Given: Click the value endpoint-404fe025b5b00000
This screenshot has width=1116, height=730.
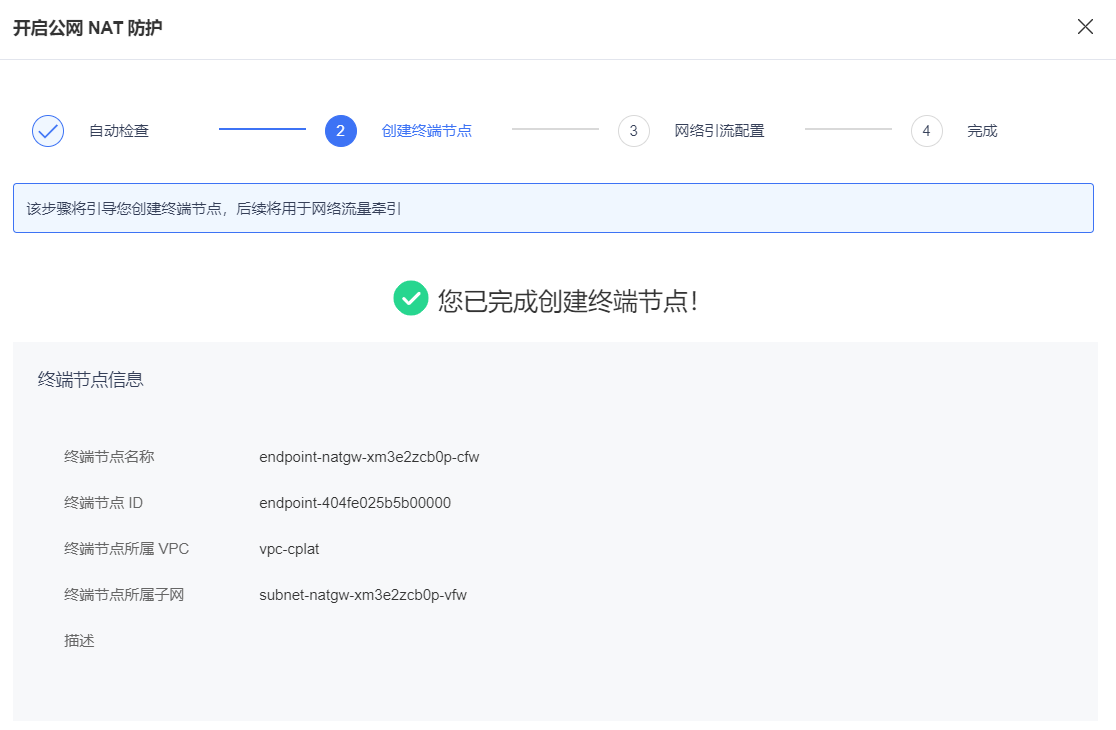Looking at the screenshot, I should (354, 503).
